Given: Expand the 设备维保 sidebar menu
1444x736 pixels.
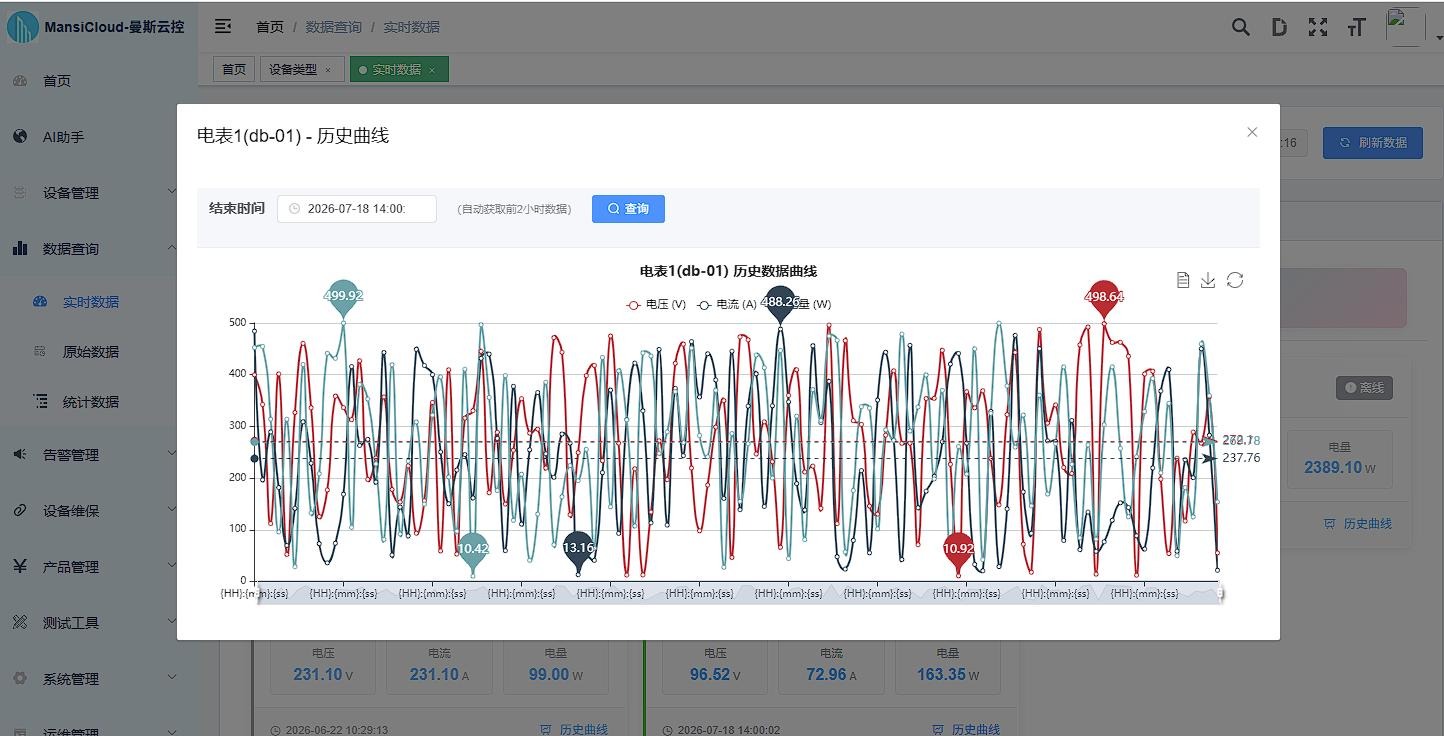Looking at the screenshot, I should click(98, 511).
